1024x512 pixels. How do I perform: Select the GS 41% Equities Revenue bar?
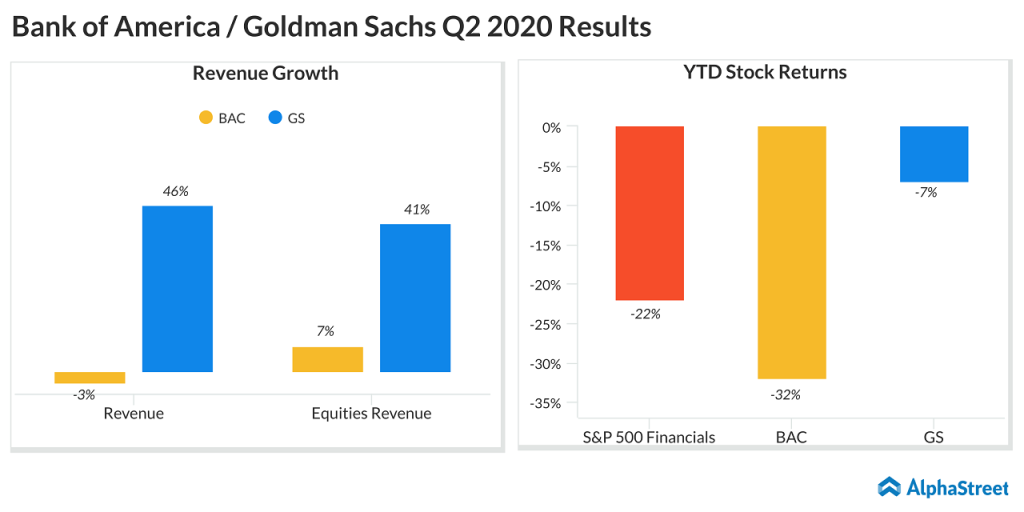click(x=415, y=297)
